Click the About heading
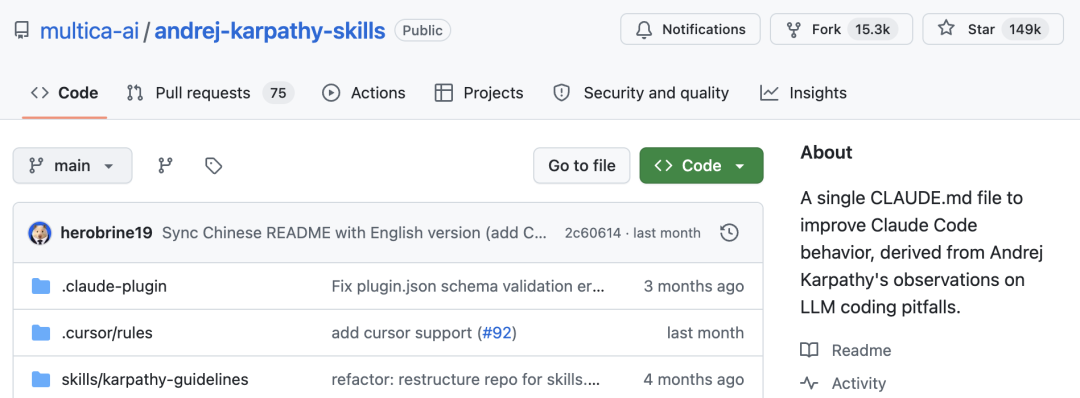Viewport: 1080px width, 398px height. (827, 152)
